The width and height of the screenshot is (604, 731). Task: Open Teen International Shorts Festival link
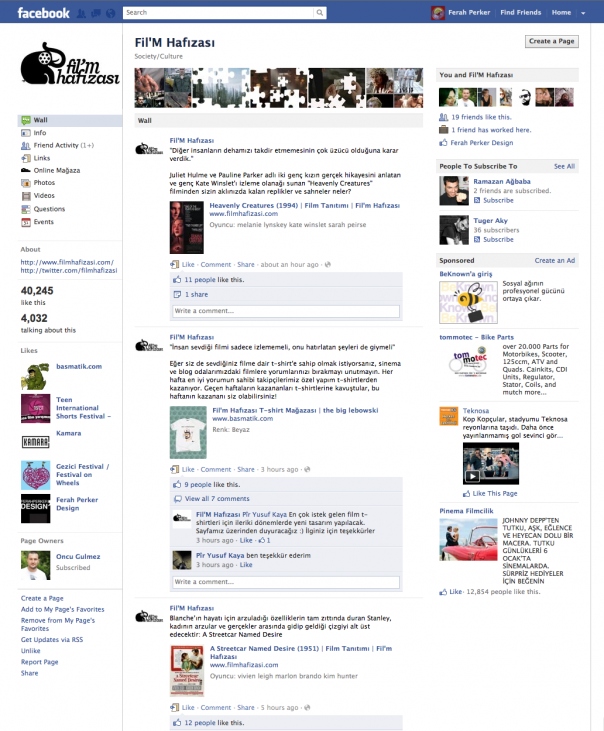(x=83, y=408)
